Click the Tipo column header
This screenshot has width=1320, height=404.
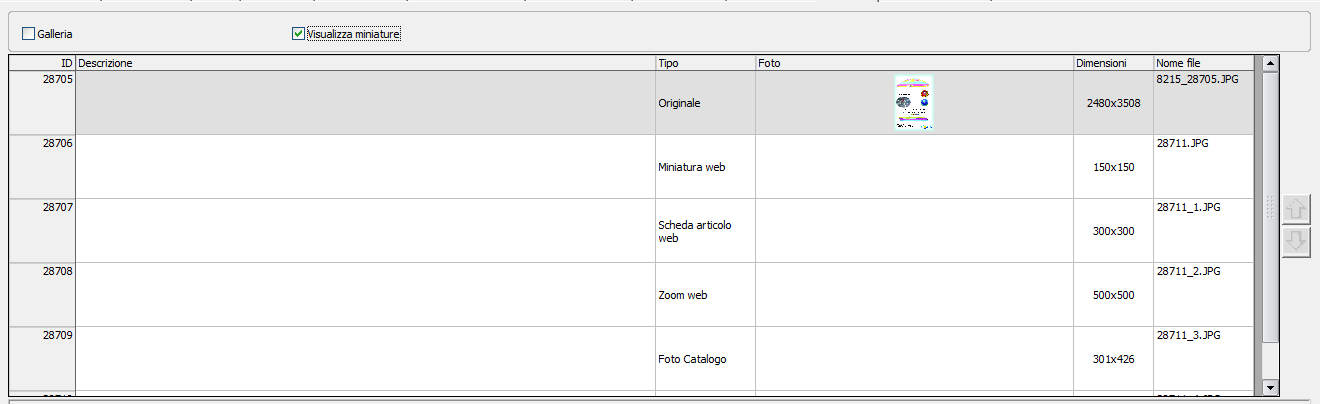(x=705, y=63)
